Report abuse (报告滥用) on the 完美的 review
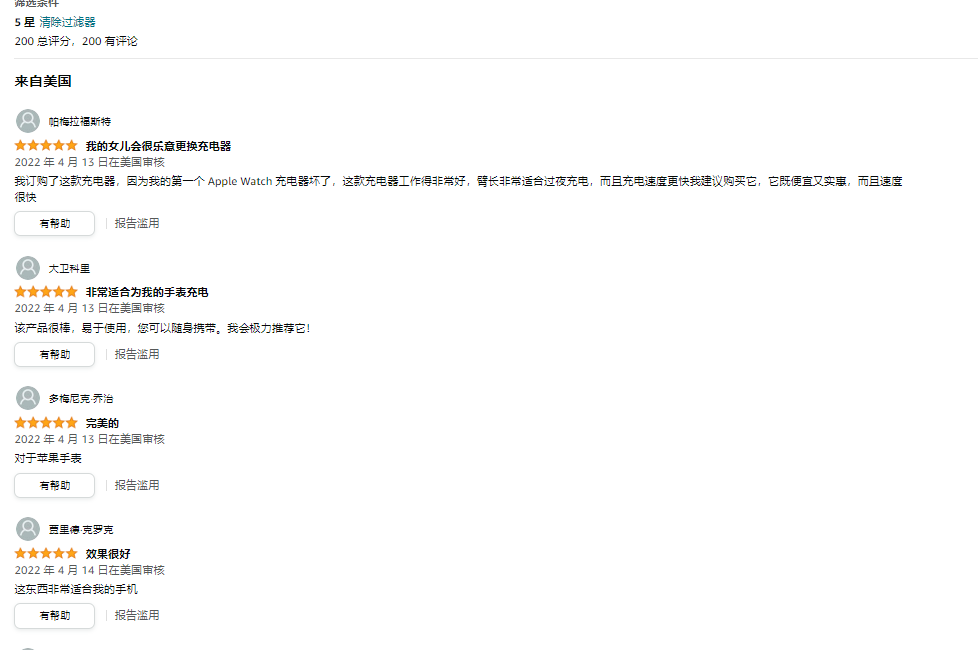 click(137, 485)
